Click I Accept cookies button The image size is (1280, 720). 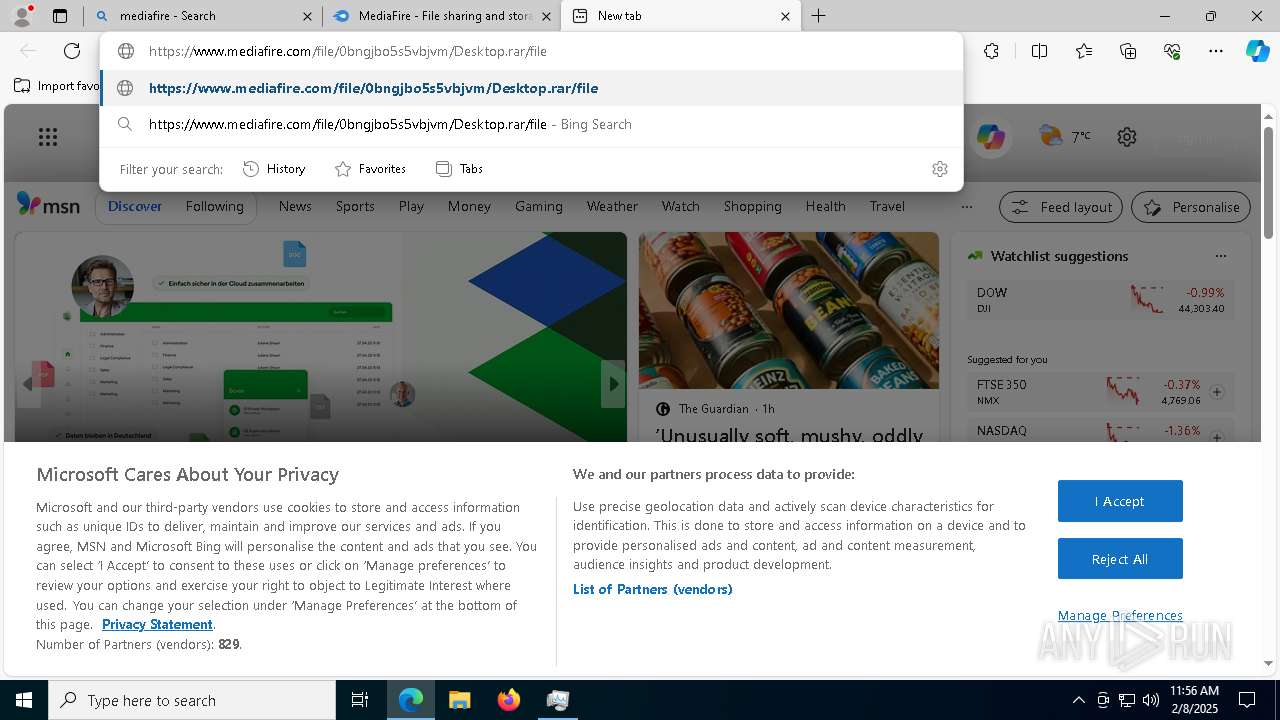click(x=1120, y=501)
